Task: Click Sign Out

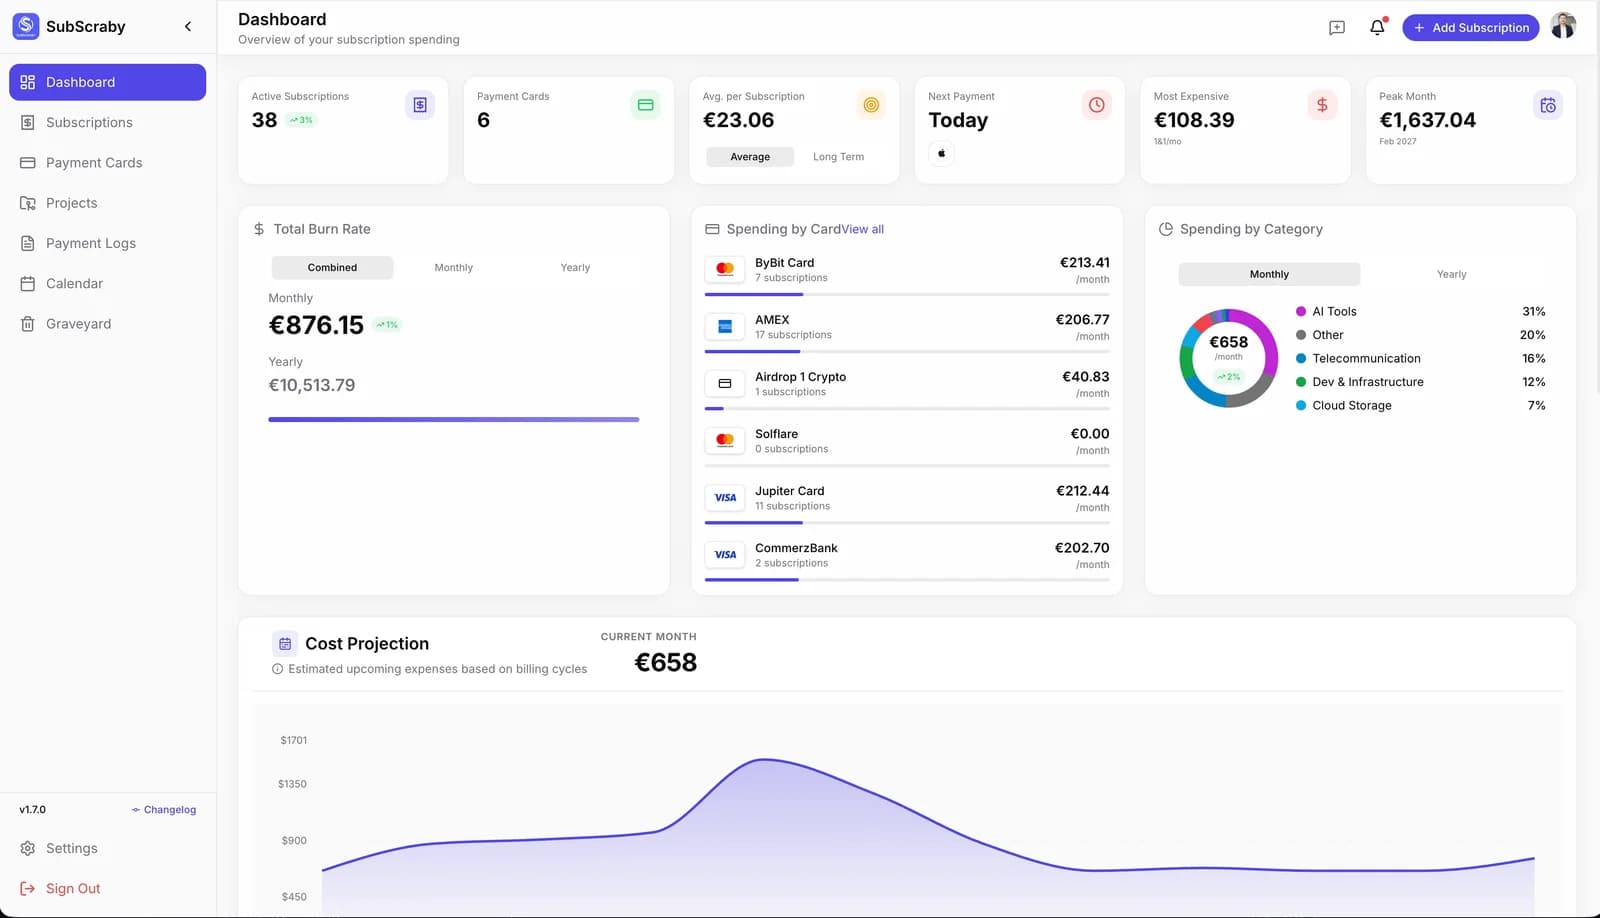Action: coord(108,888)
